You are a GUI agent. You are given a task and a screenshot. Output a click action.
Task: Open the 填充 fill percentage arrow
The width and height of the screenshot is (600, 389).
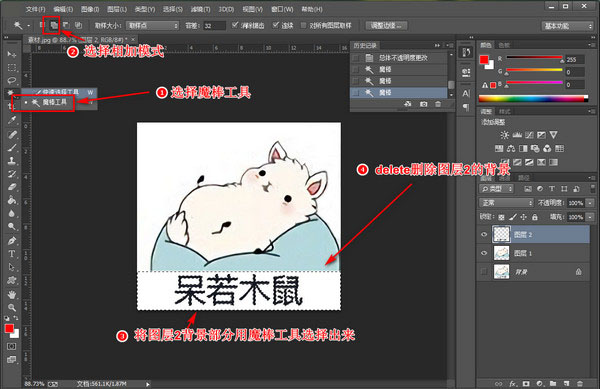pos(590,217)
